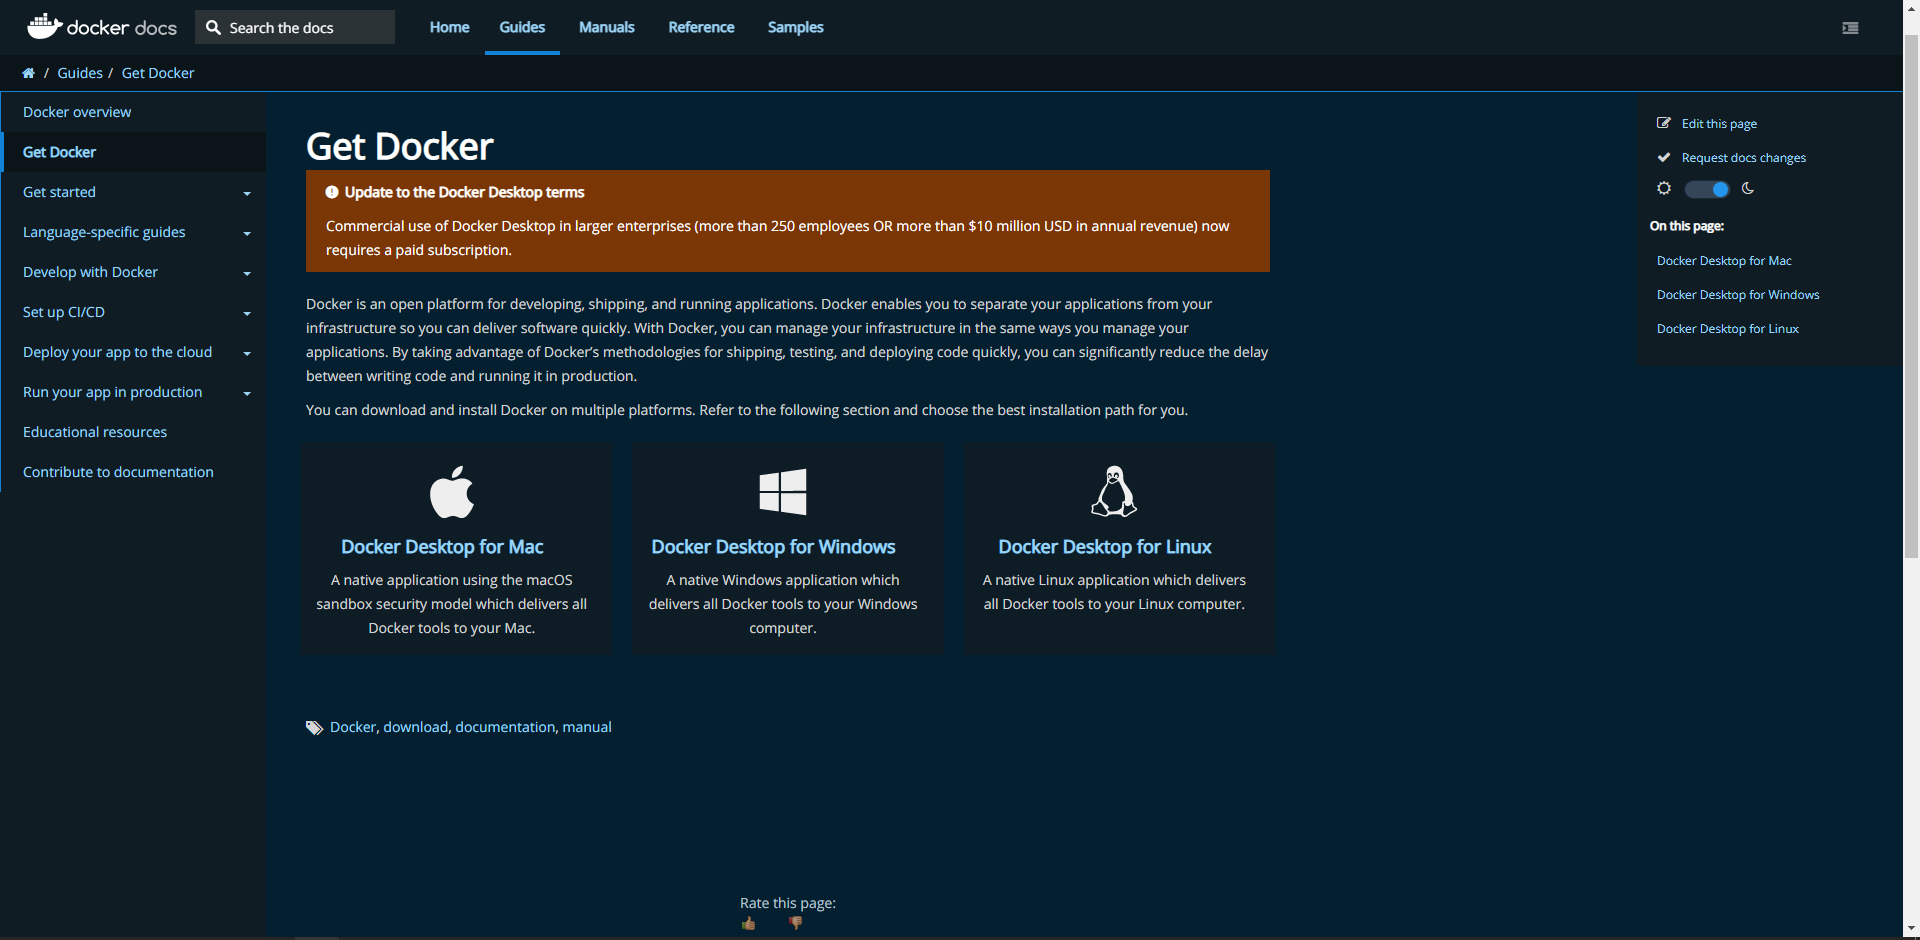
Task: Jump to Docker Desktop for Windows in page contents
Action: tap(1738, 295)
